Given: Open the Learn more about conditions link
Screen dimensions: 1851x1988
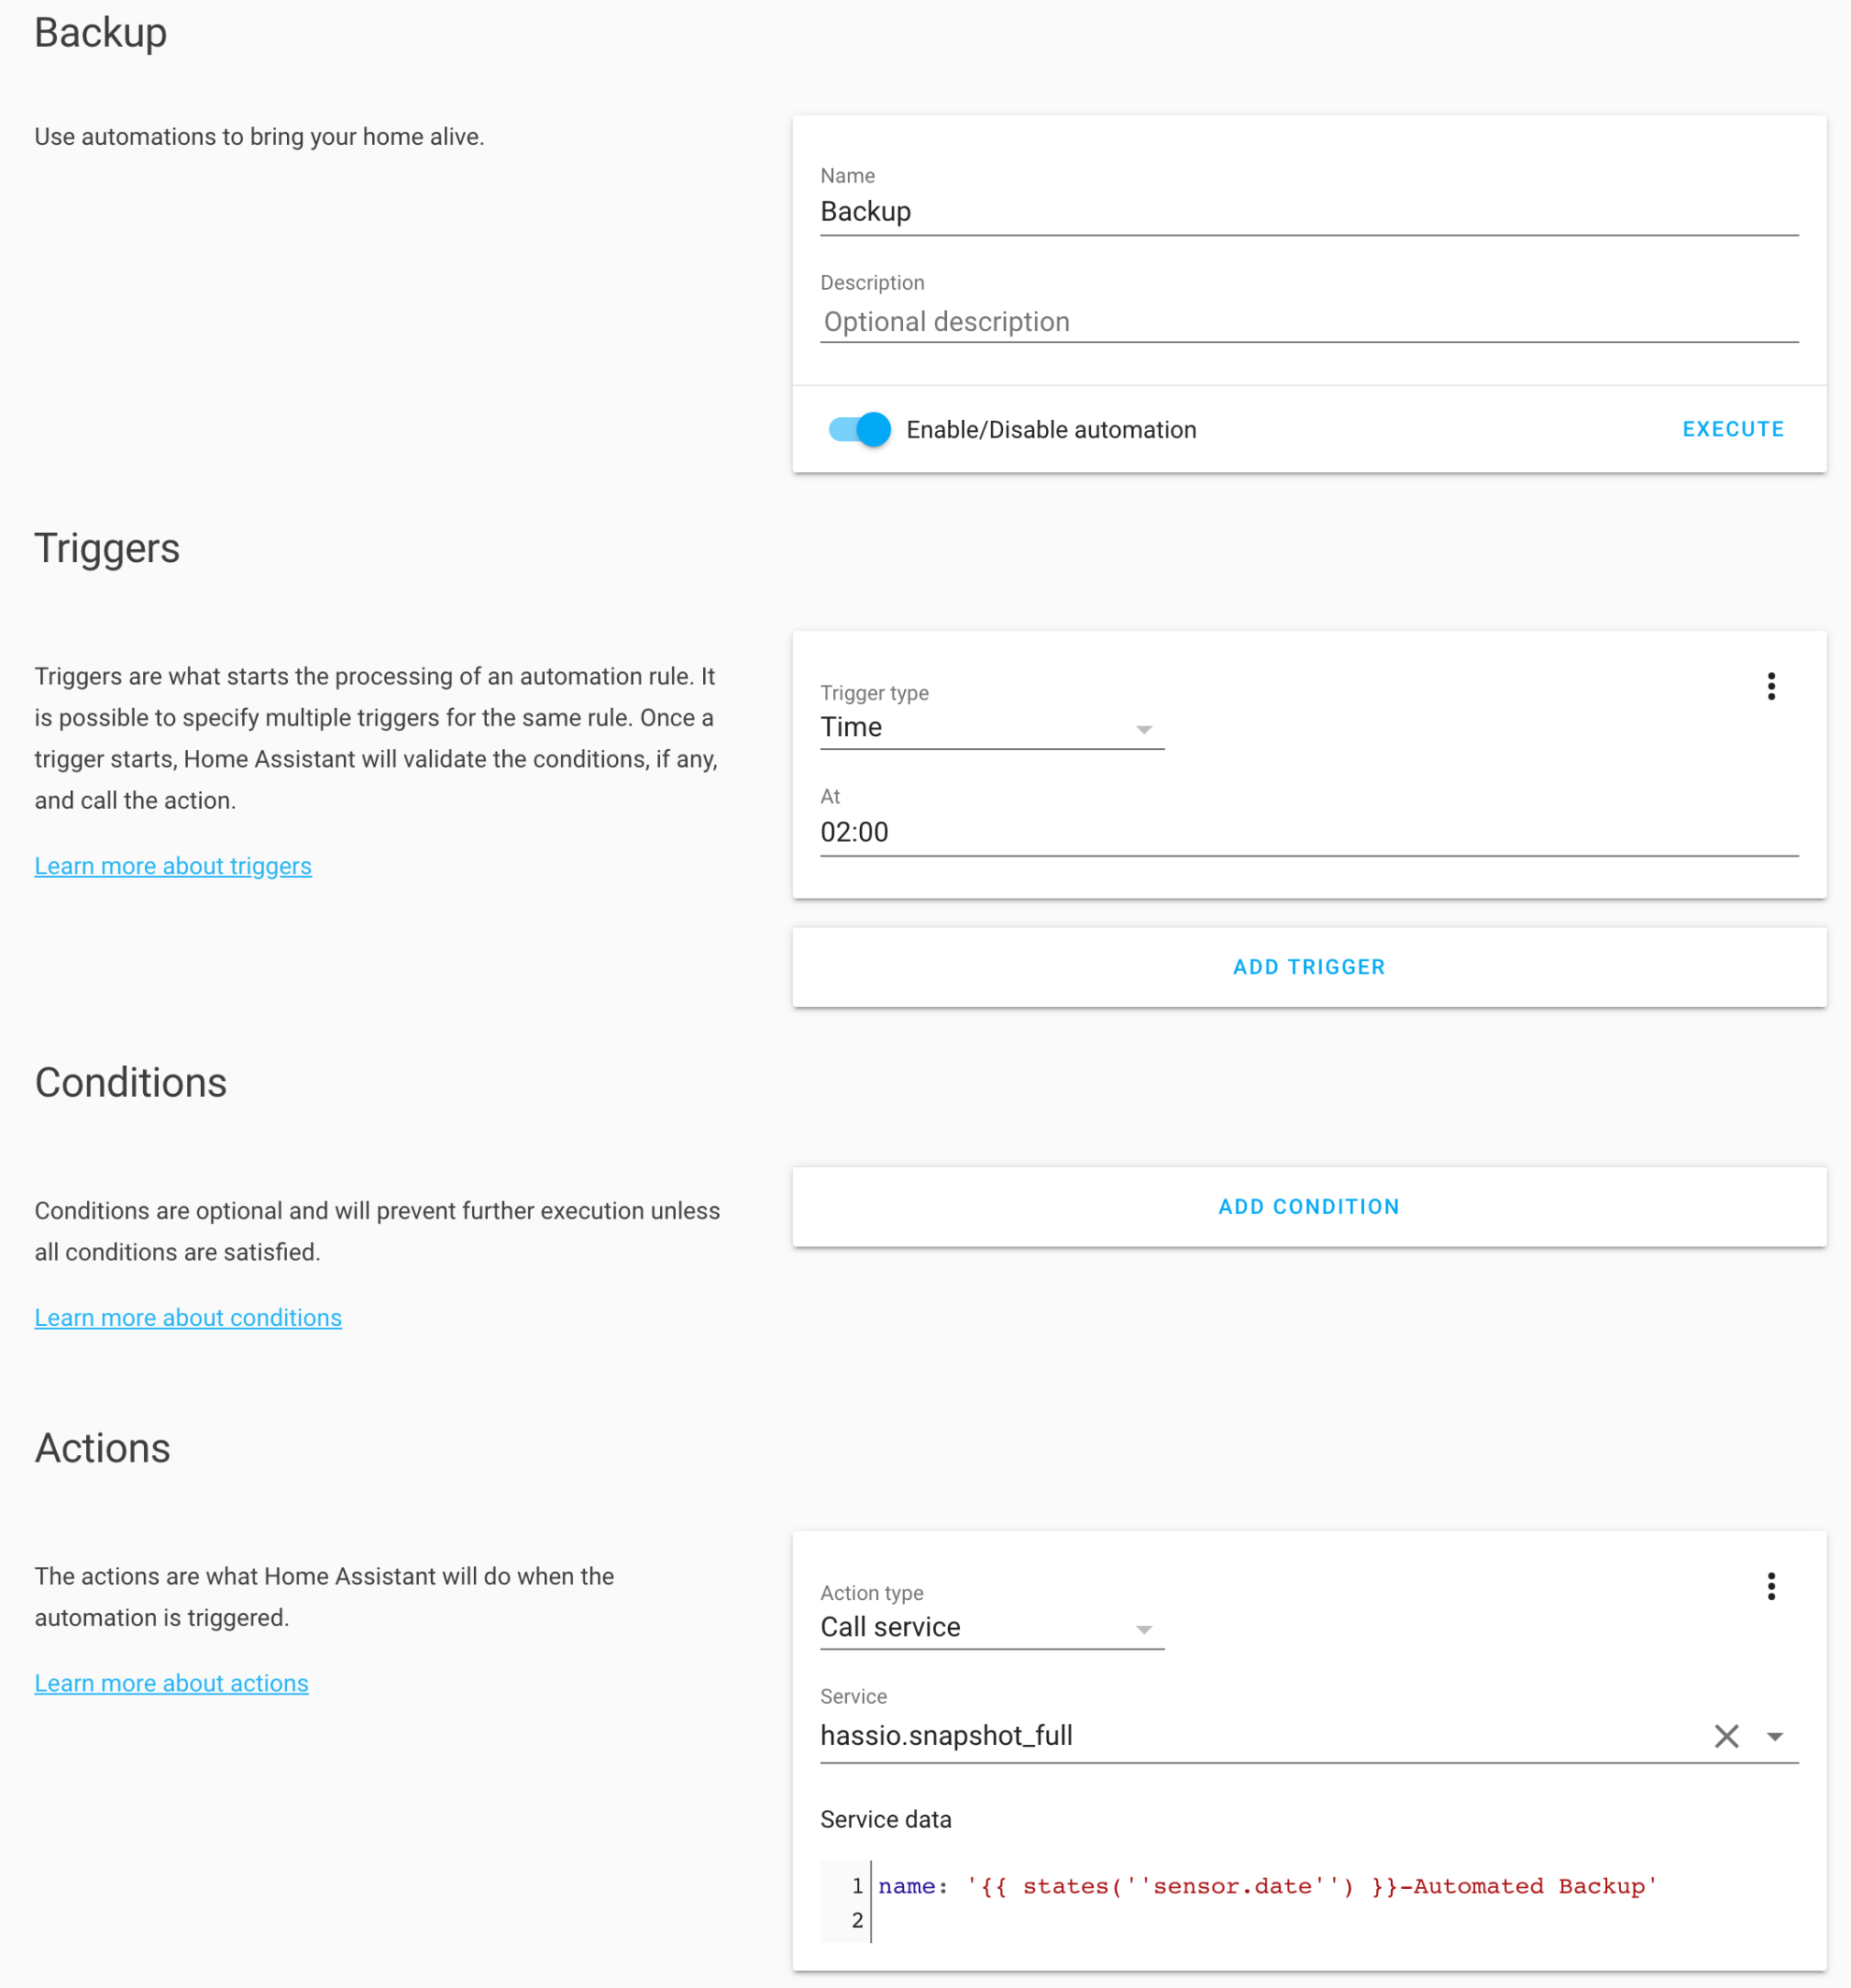Looking at the screenshot, I should (187, 1317).
